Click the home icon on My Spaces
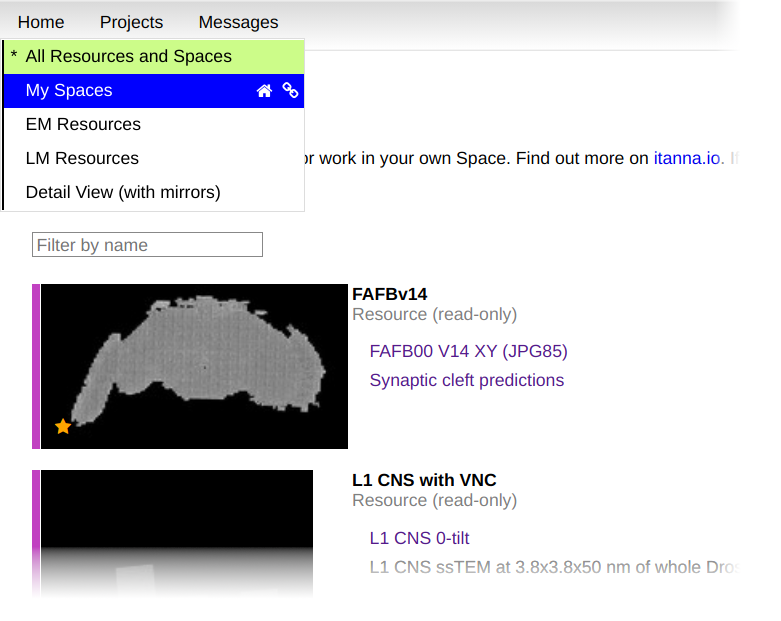Viewport: 781px width, 621px height. (264, 91)
